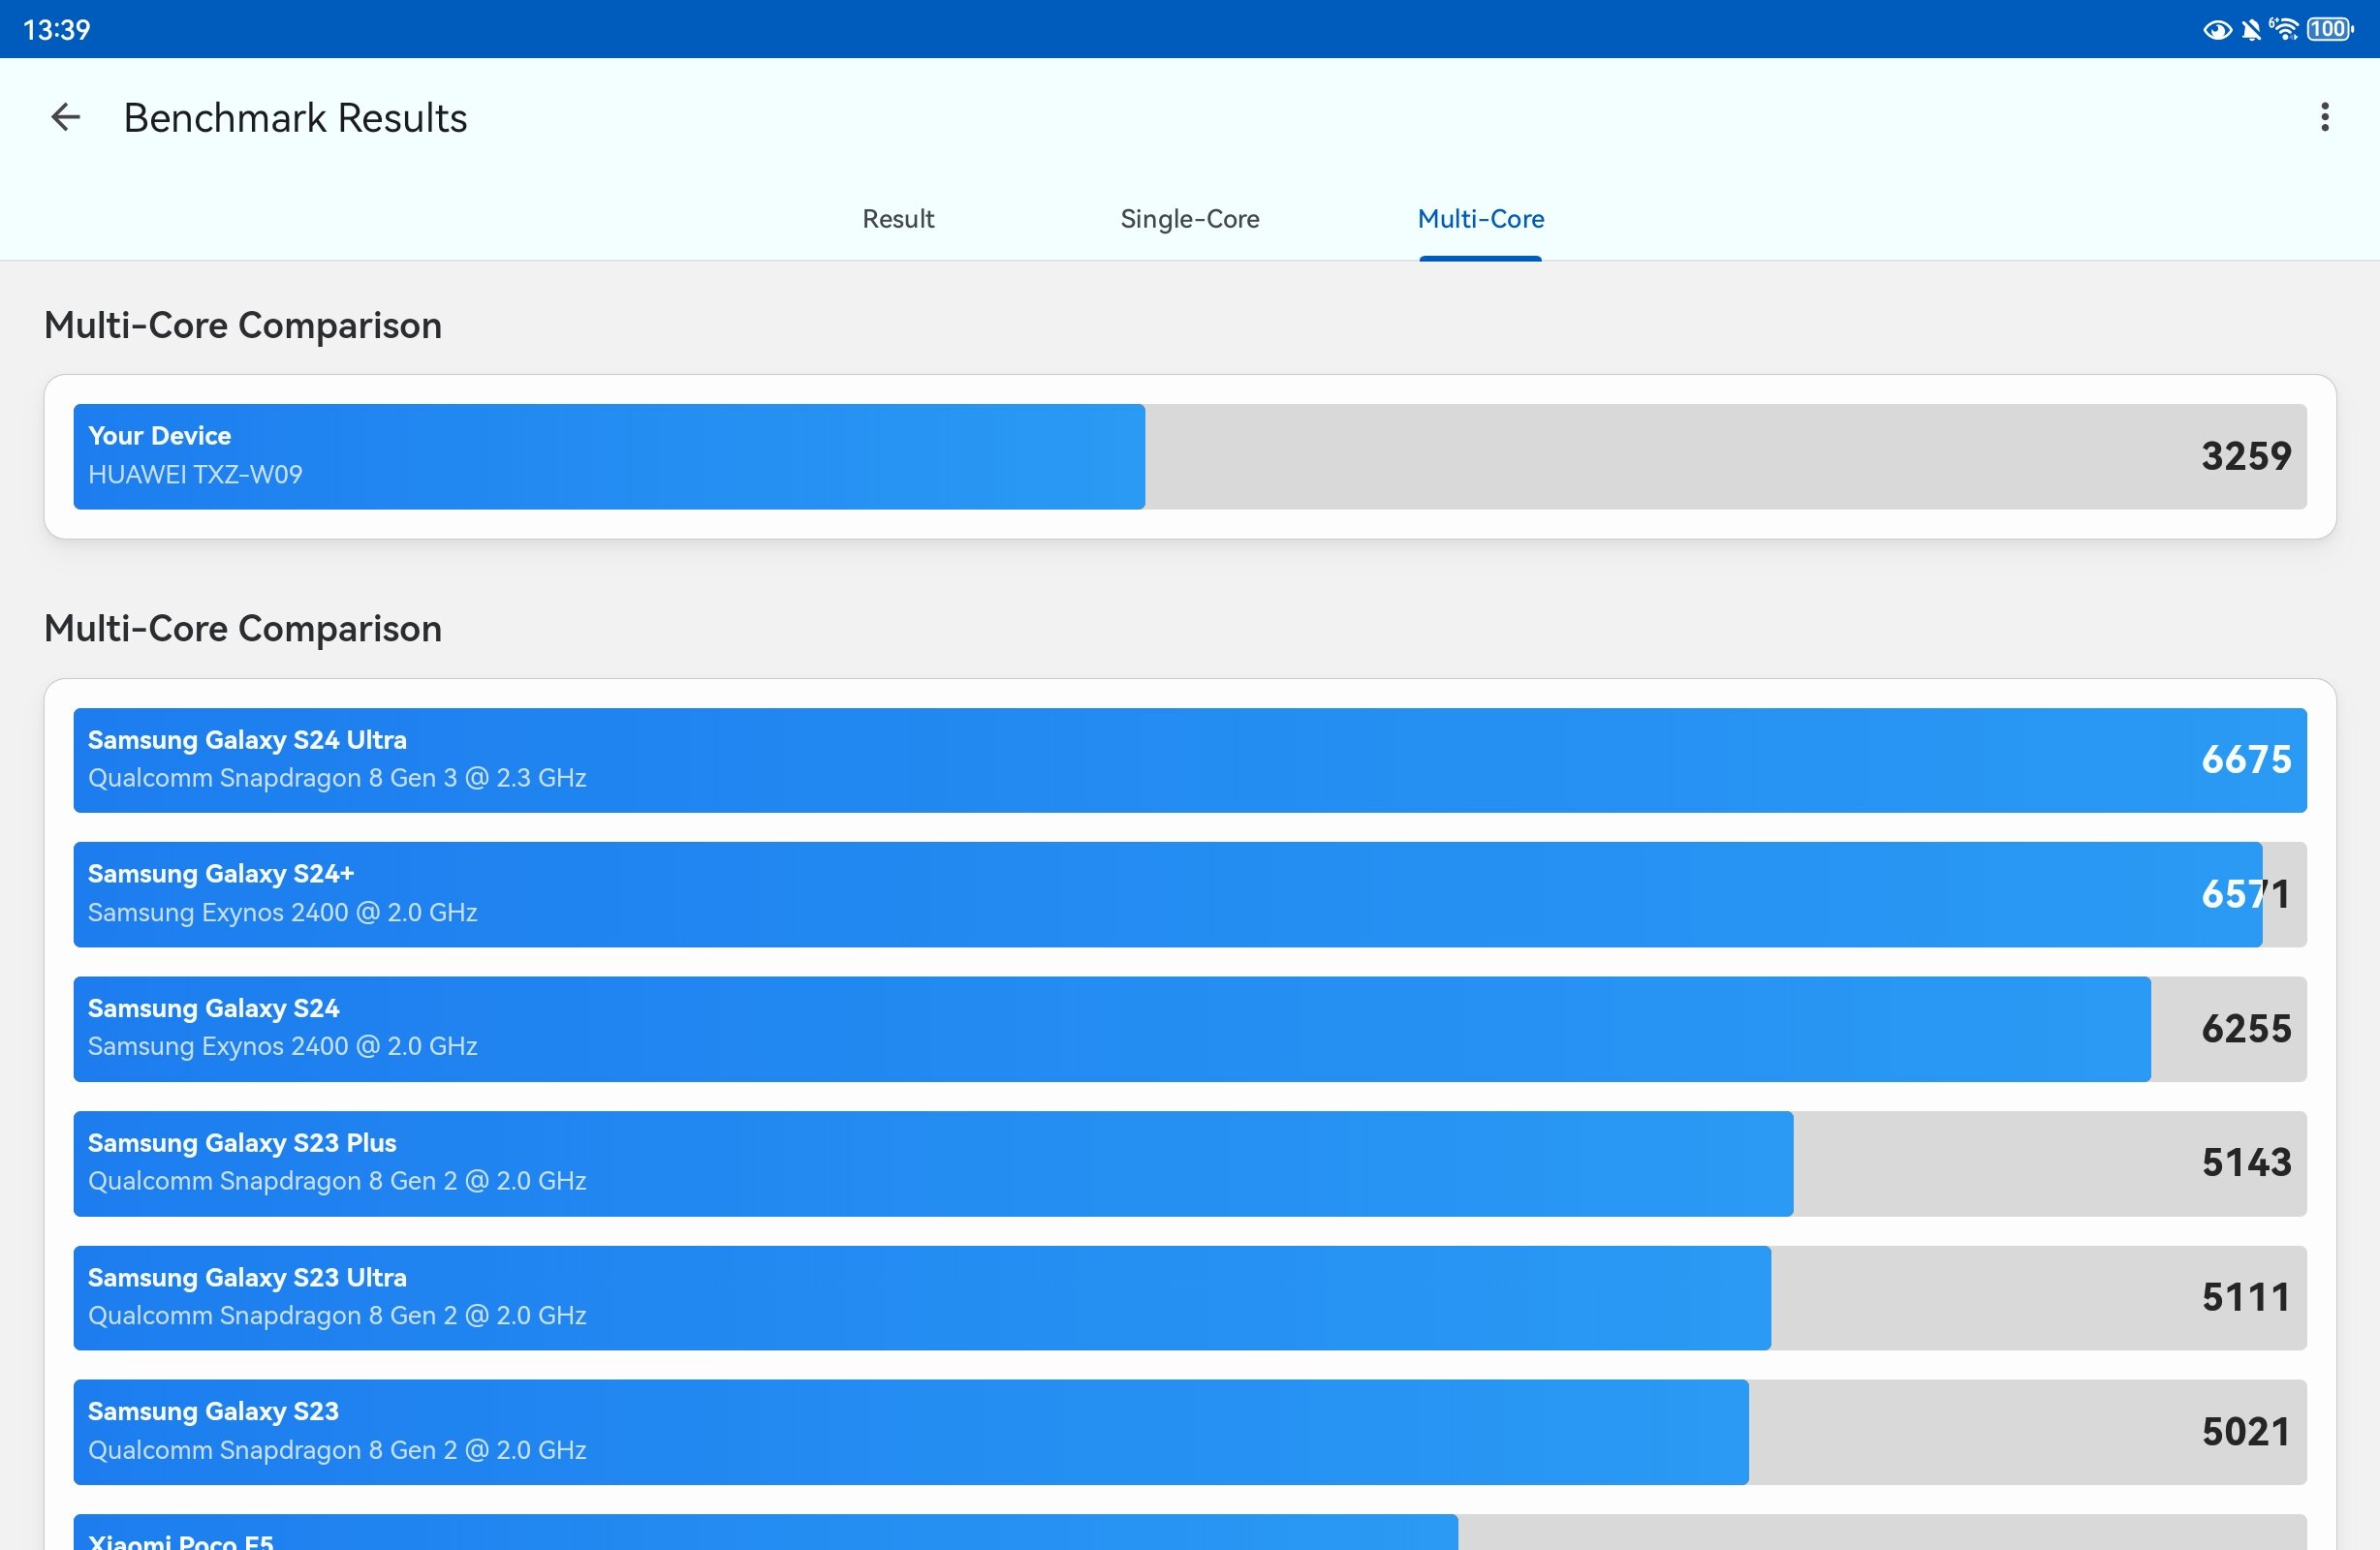This screenshot has height=1550, width=2380.
Task: Tap the muted bell notification icon
Action: click(x=2251, y=29)
